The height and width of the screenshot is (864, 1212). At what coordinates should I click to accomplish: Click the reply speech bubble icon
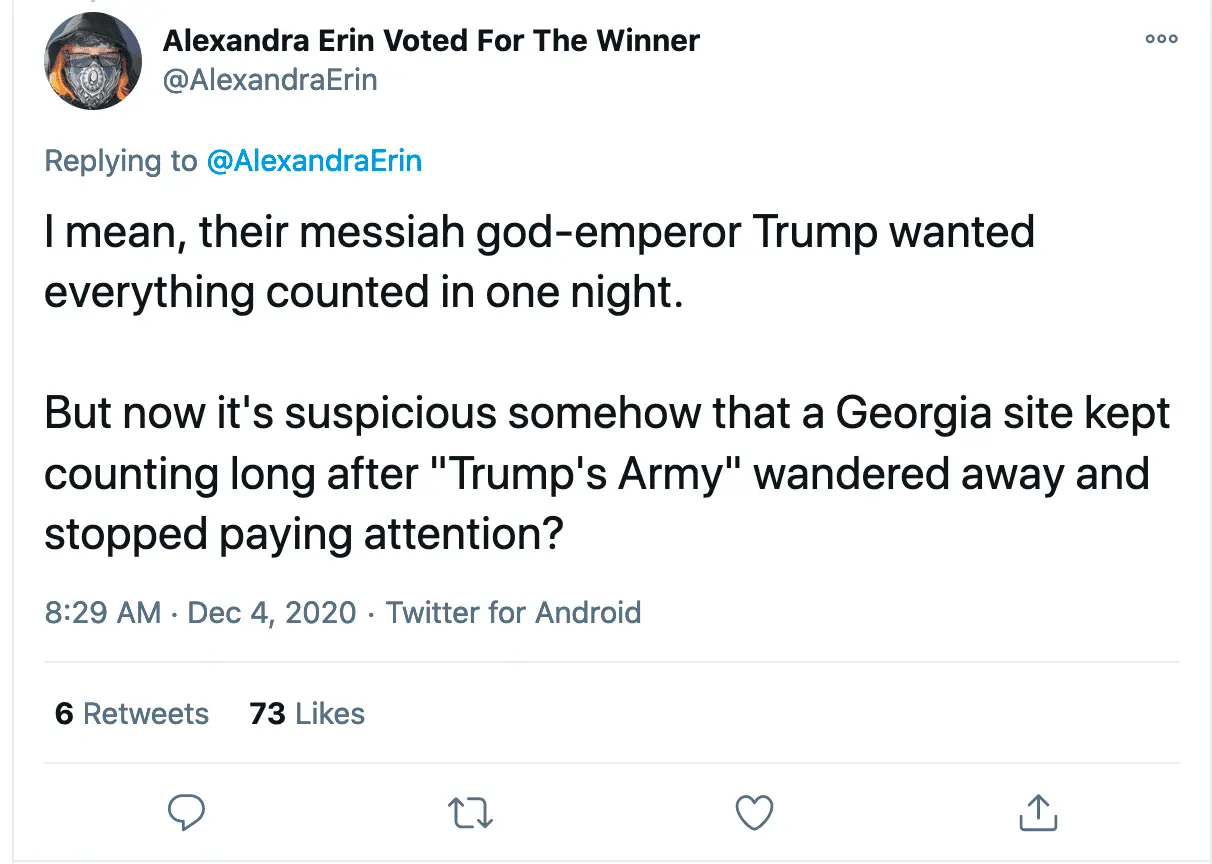[186, 812]
